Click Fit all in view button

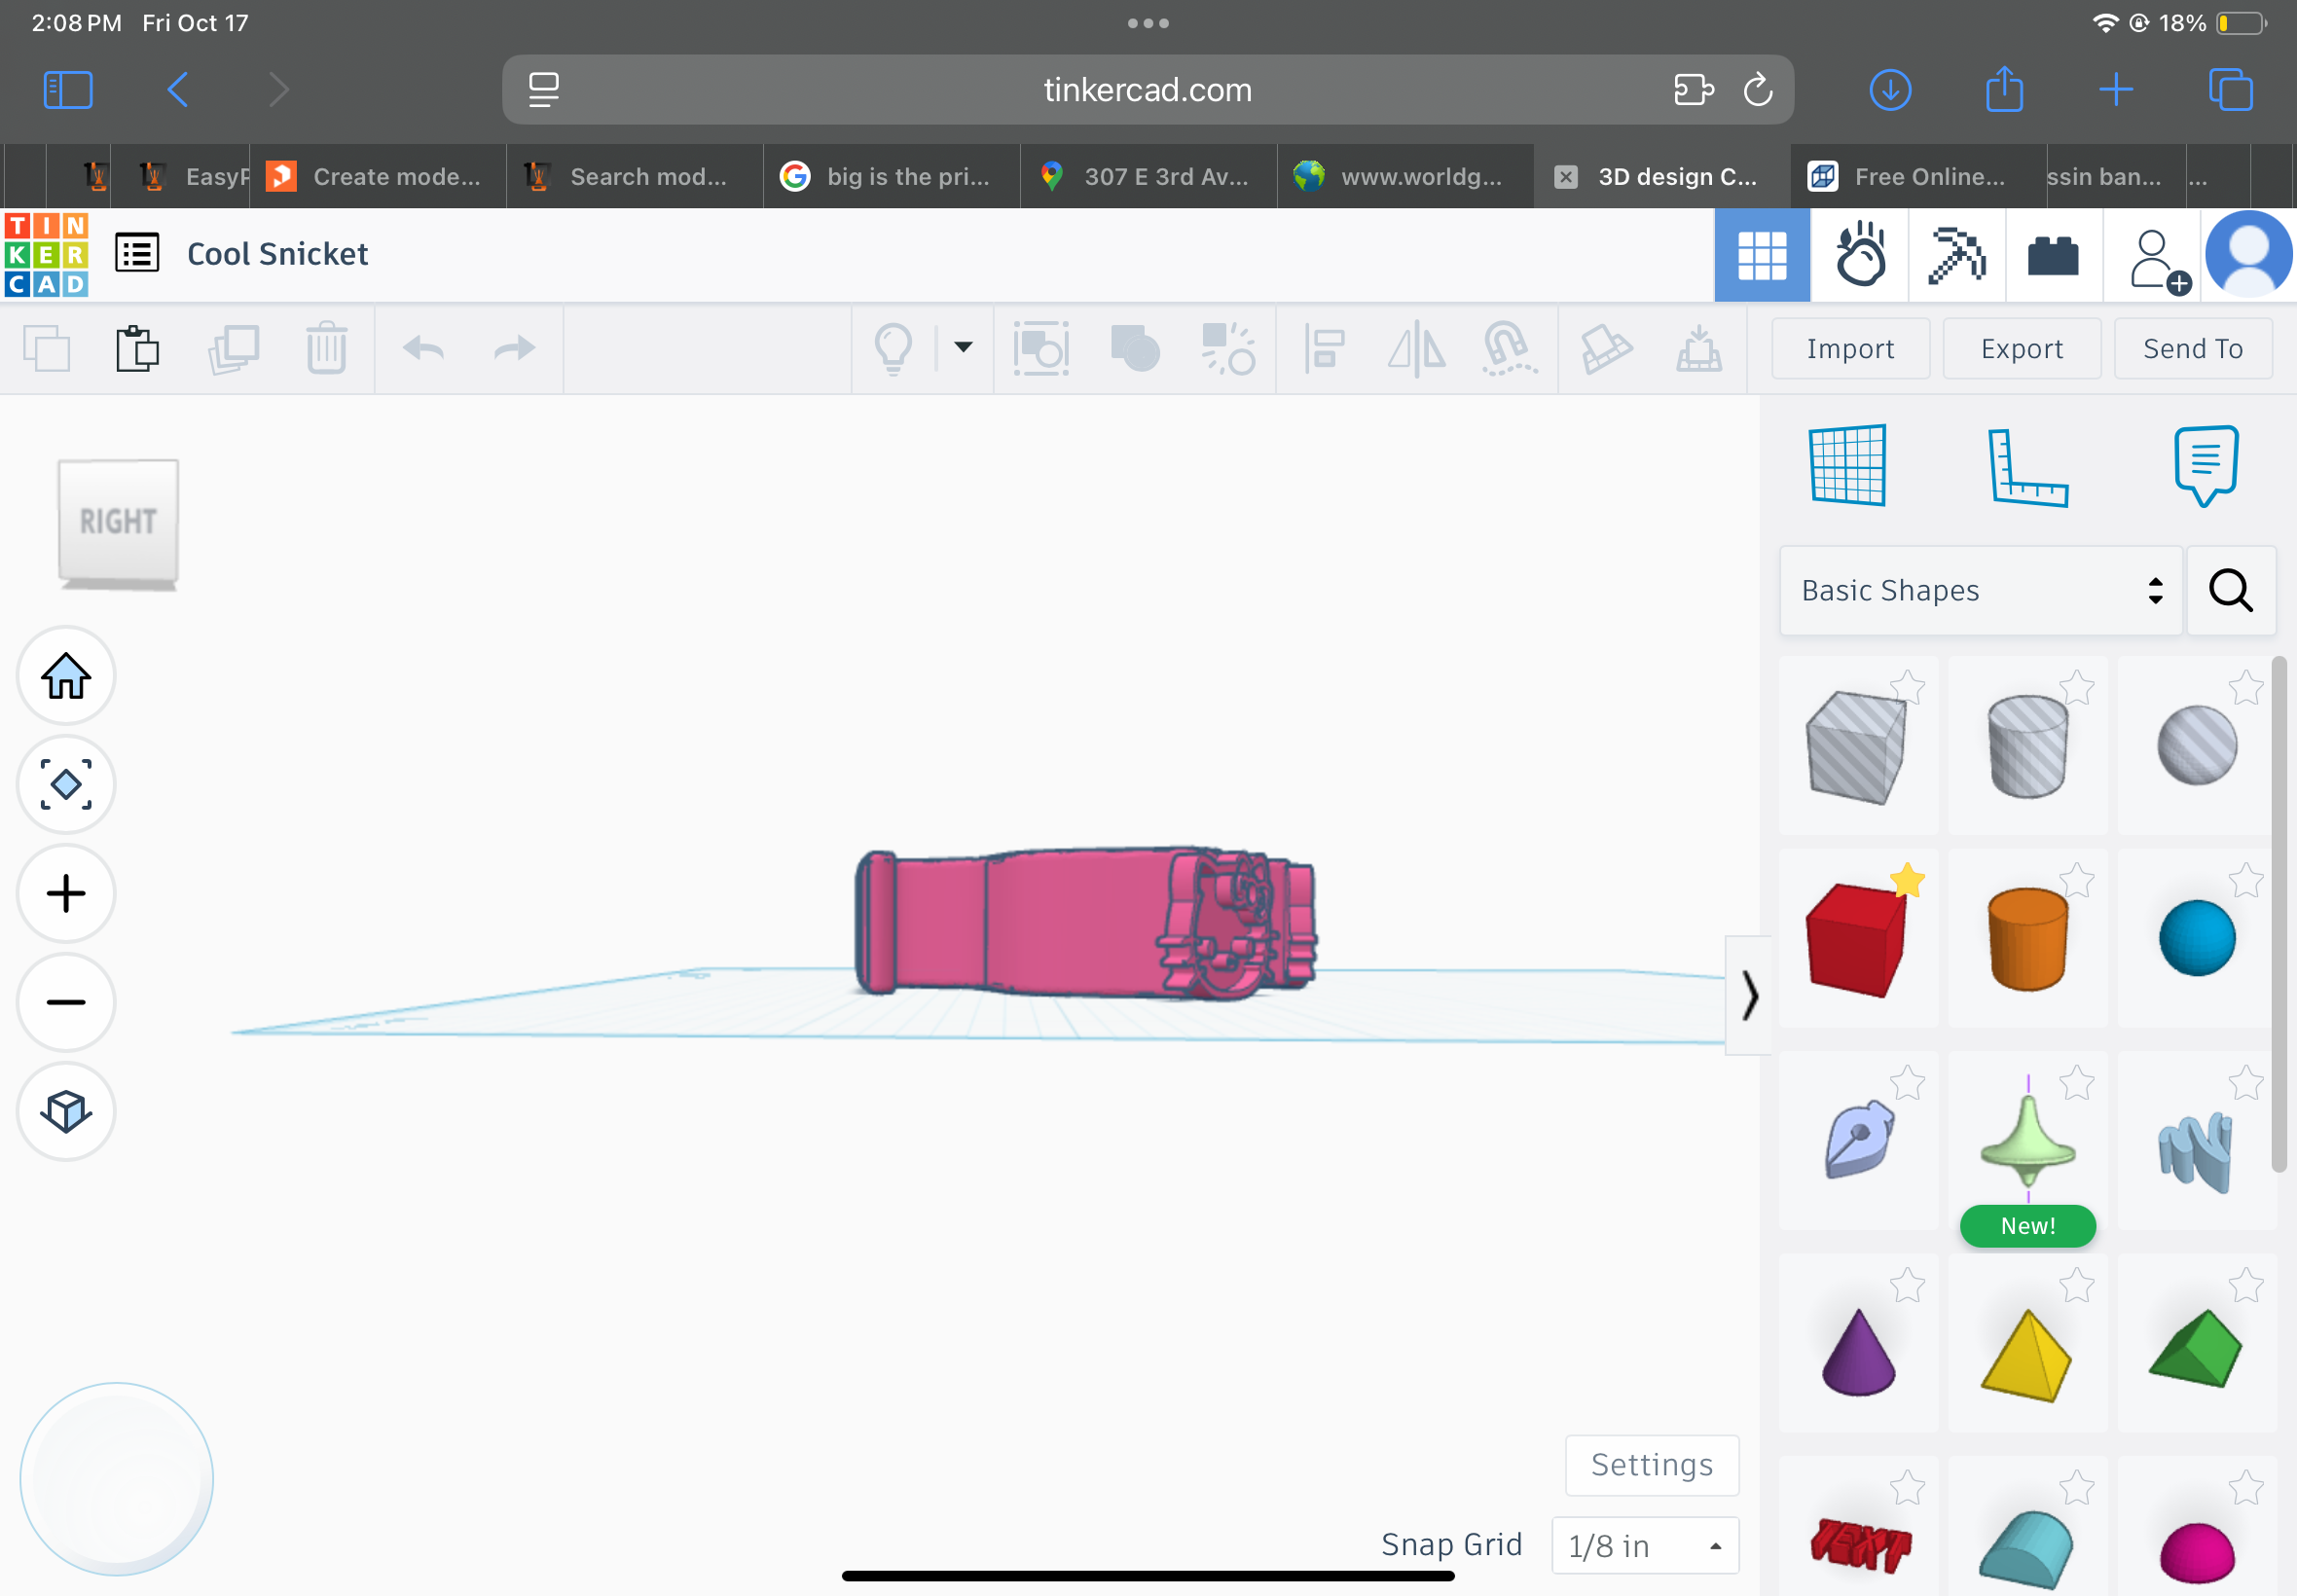tap(66, 785)
